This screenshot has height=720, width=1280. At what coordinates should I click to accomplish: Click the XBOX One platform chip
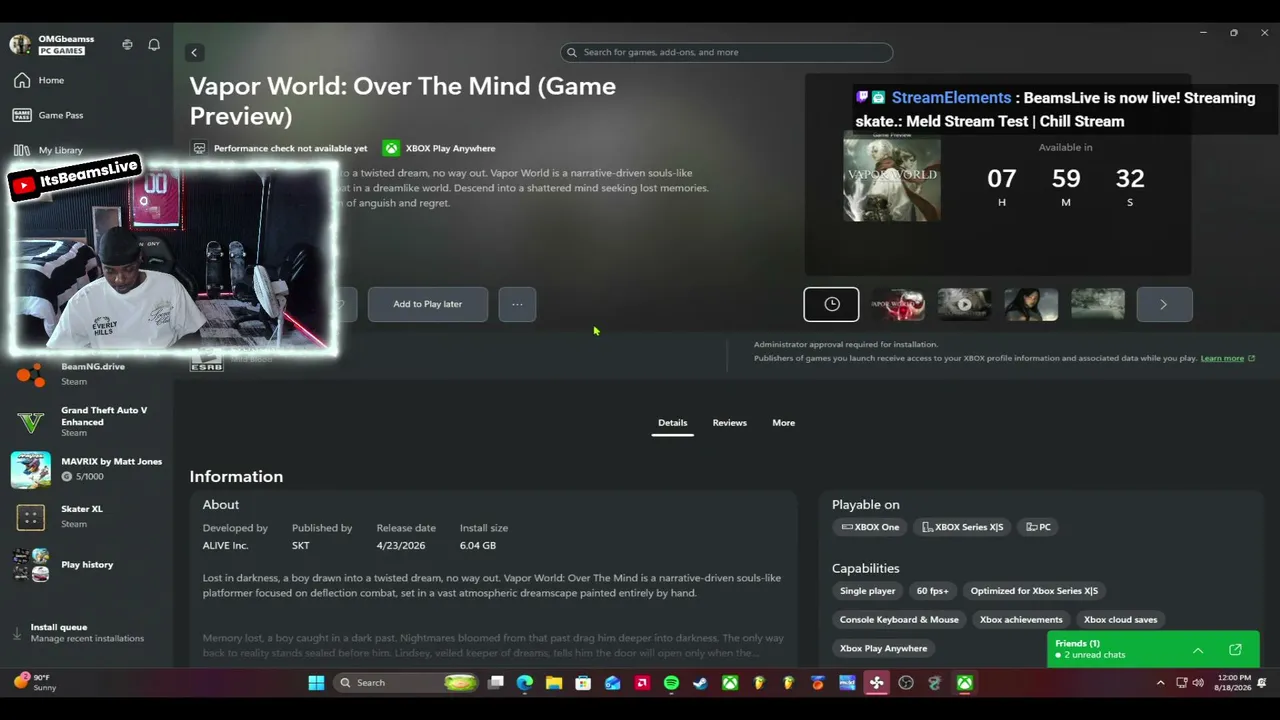pos(870,527)
